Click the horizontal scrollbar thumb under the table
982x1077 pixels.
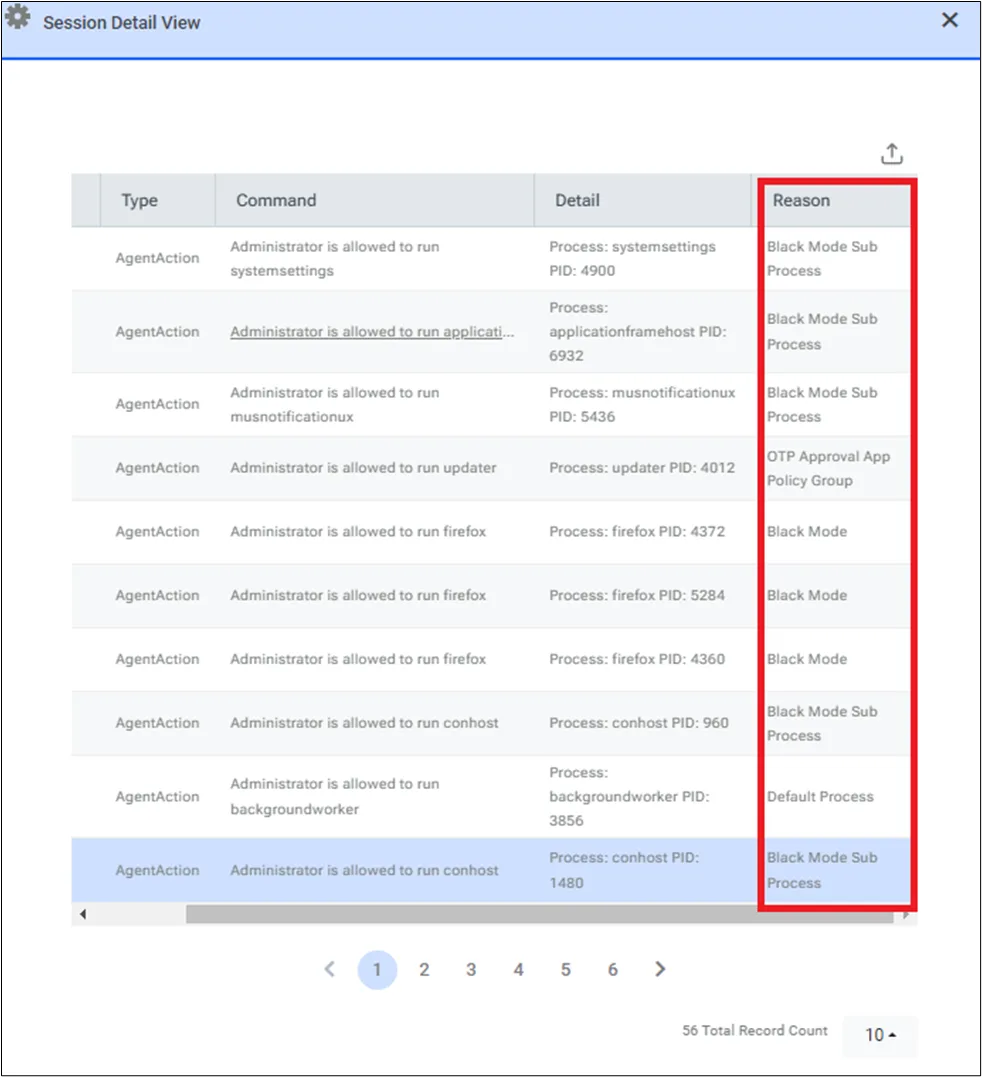(x=539, y=914)
